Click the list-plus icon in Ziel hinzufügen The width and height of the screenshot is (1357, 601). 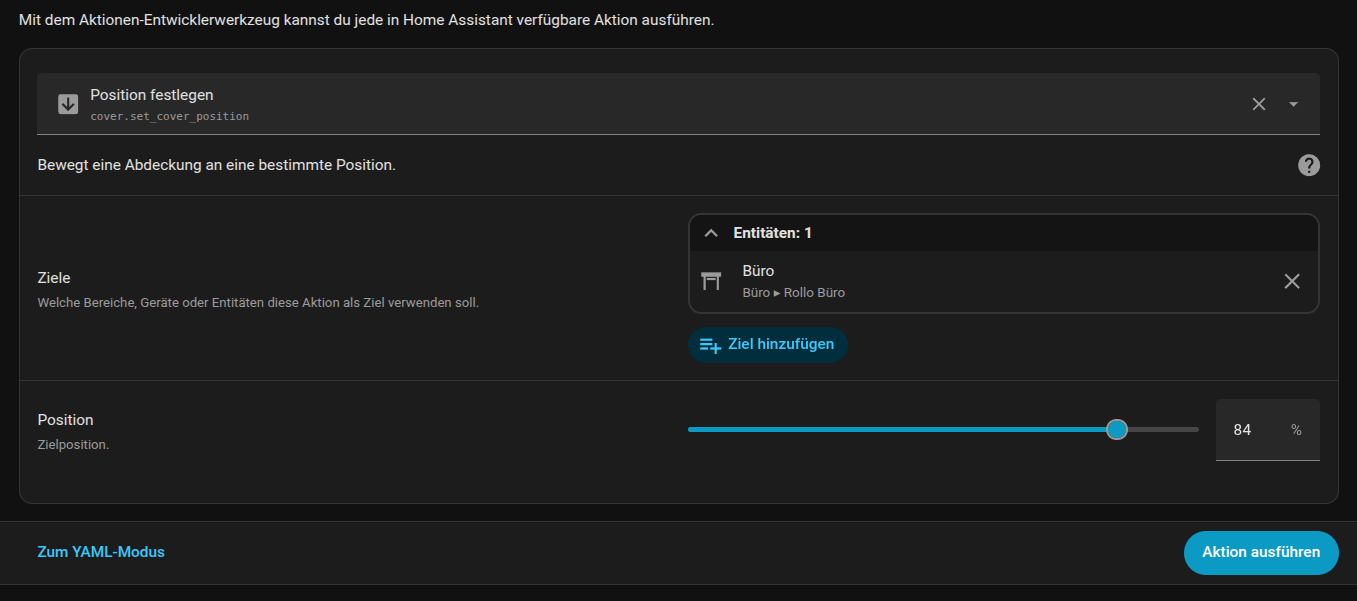tap(710, 345)
